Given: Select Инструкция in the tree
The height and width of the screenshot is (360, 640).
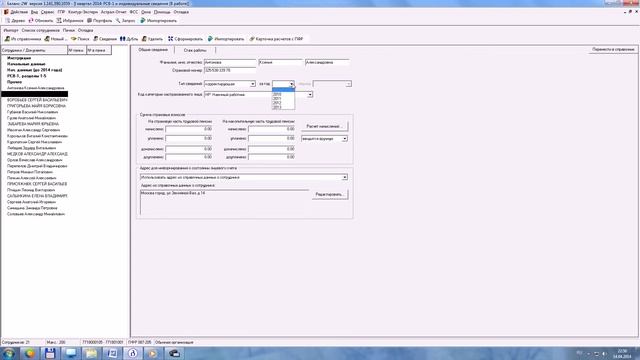Looking at the screenshot, I should coord(19,58).
